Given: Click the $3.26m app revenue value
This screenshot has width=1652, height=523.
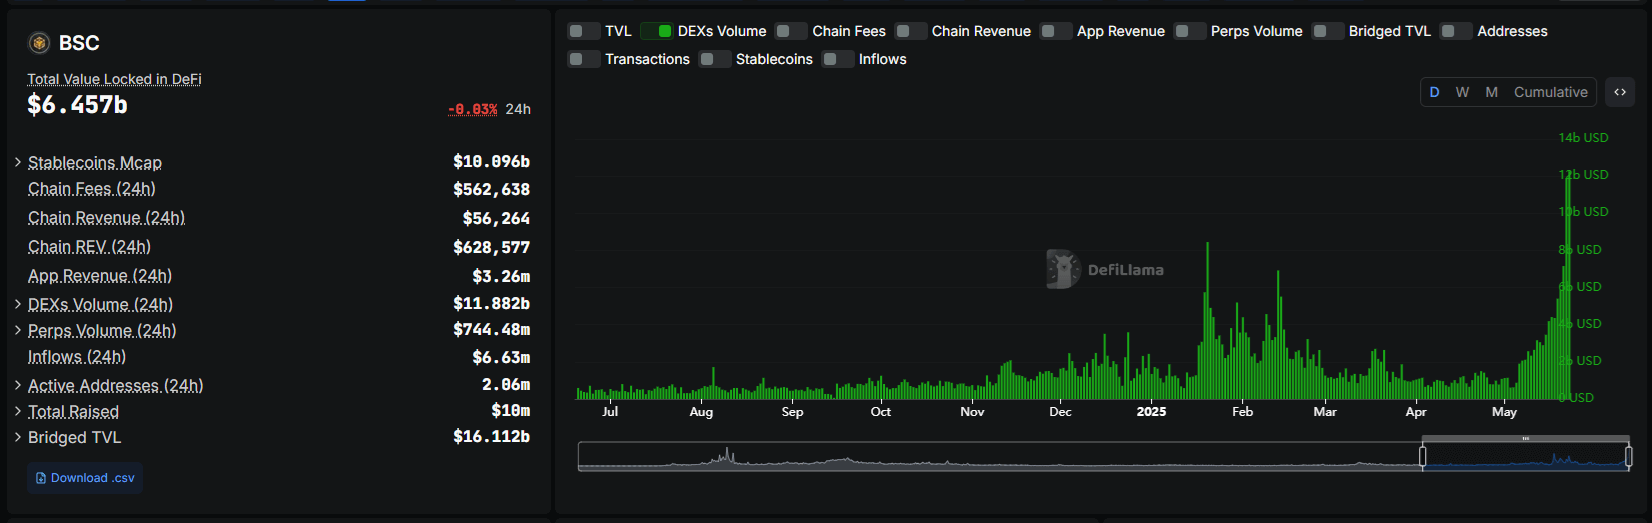Looking at the screenshot, I should (501, 276).
